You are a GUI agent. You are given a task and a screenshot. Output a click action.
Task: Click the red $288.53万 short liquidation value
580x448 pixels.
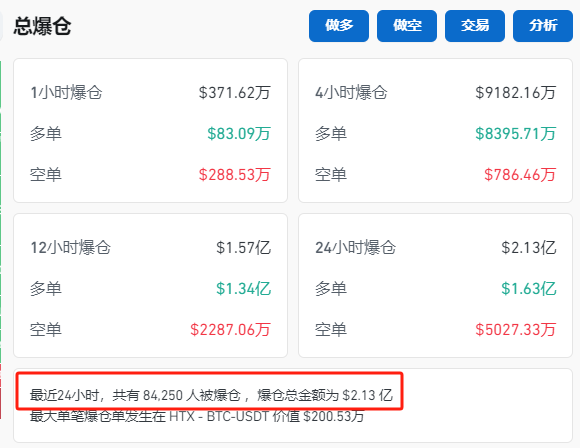pyautogui.click(x=235, y=175)
